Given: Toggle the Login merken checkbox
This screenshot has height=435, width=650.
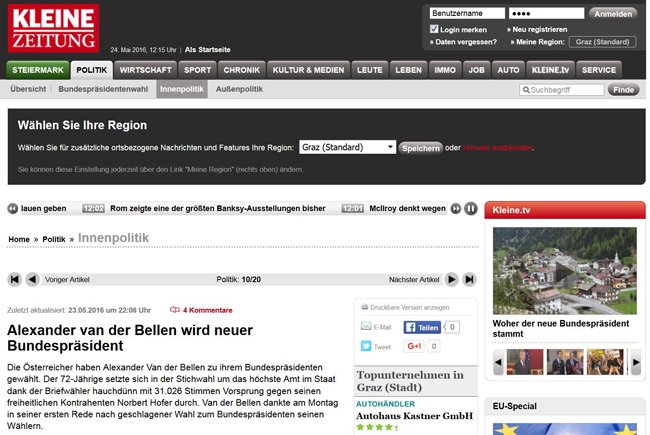Looking at the screenshot, I should tap(433, 30).
